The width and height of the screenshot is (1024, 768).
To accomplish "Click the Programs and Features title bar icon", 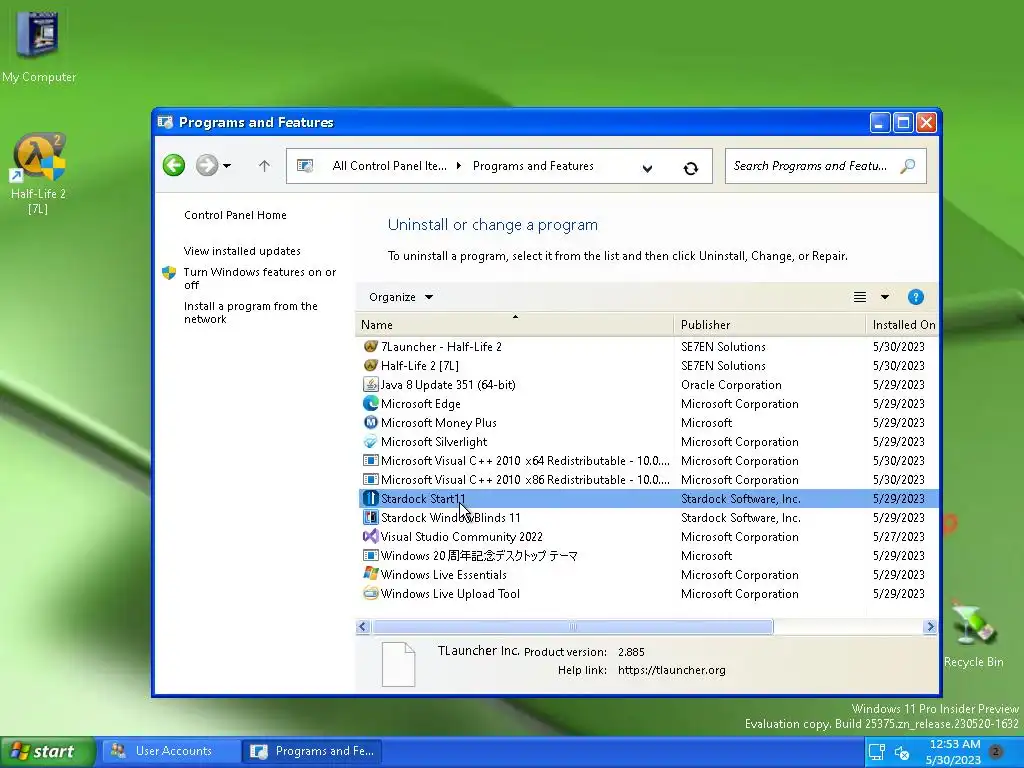I will (166, 122).
